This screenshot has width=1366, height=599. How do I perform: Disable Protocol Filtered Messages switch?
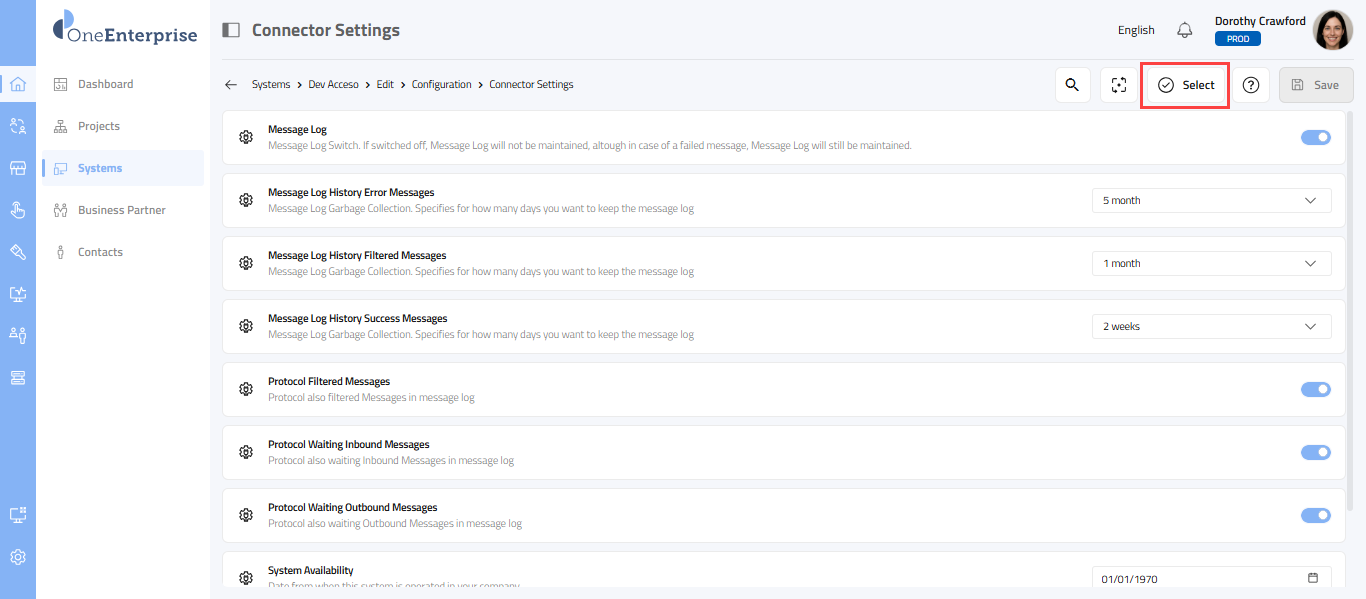[x=1315, y=389]
